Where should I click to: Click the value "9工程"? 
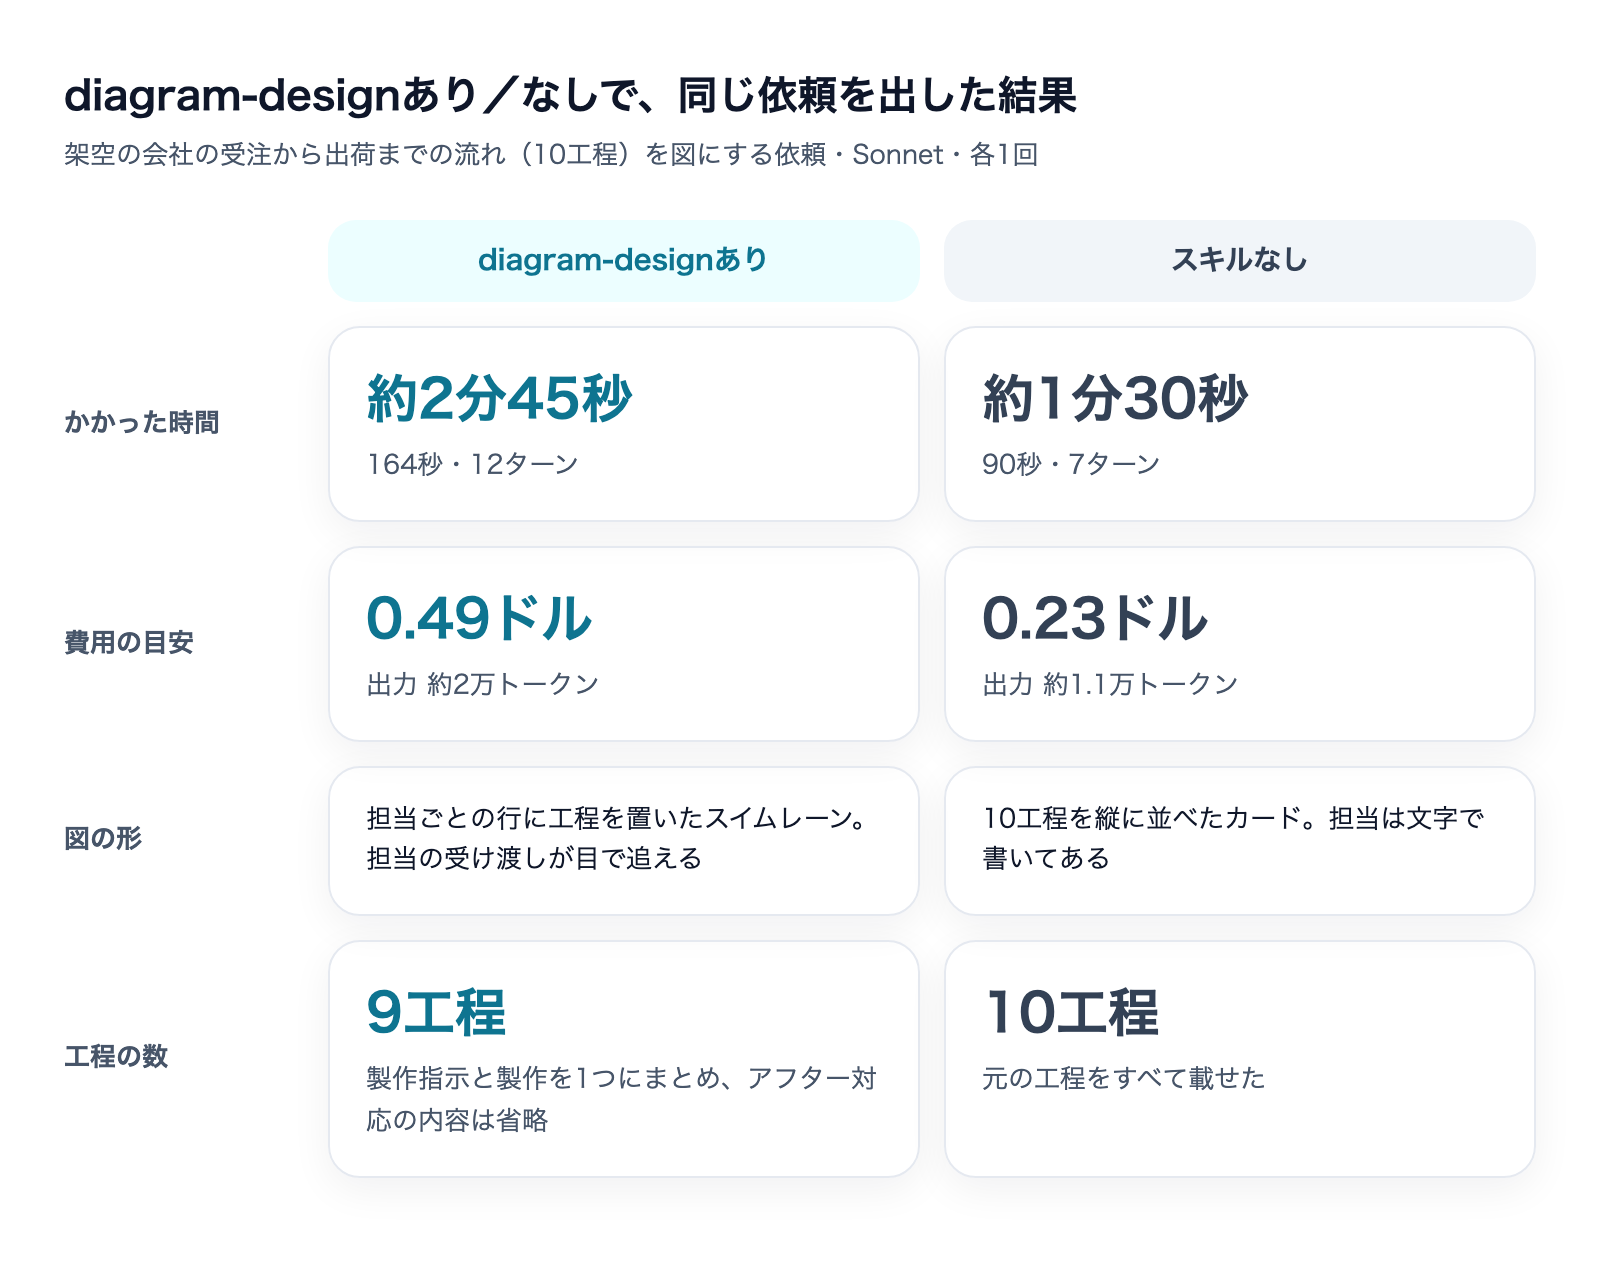(436, 1012)
